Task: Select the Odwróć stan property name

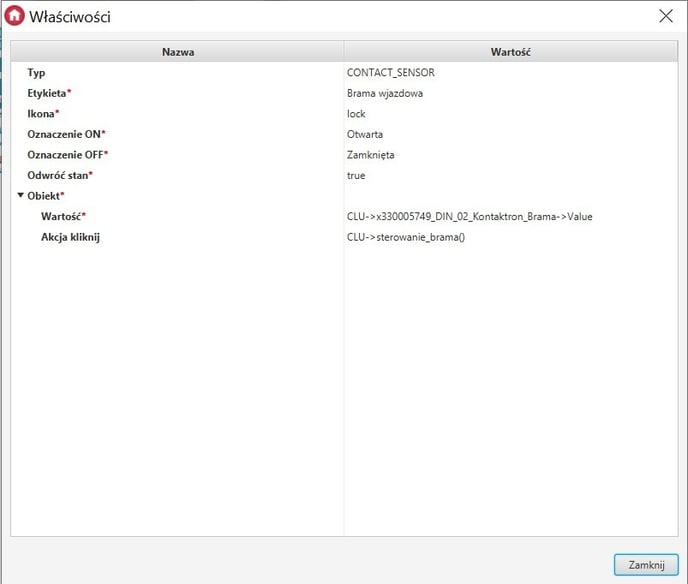Action: coord(59,176)
